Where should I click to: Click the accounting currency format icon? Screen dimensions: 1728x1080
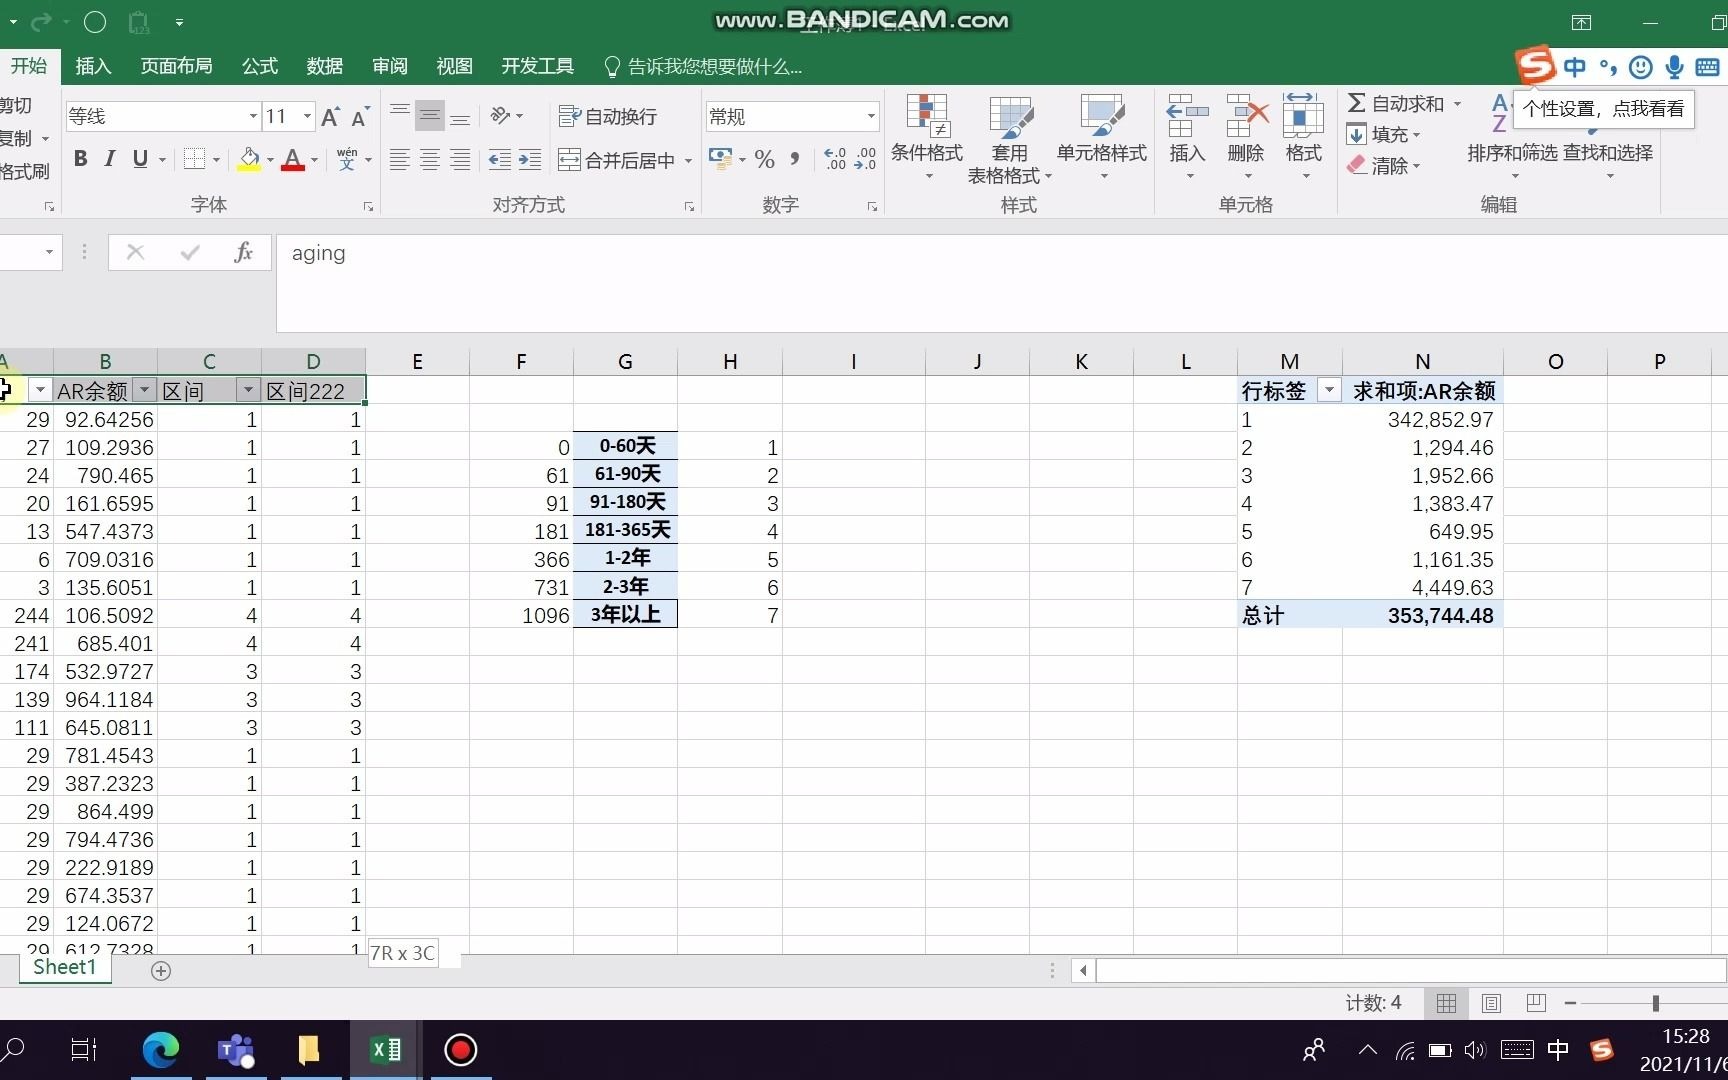click(x=720, y=160)
